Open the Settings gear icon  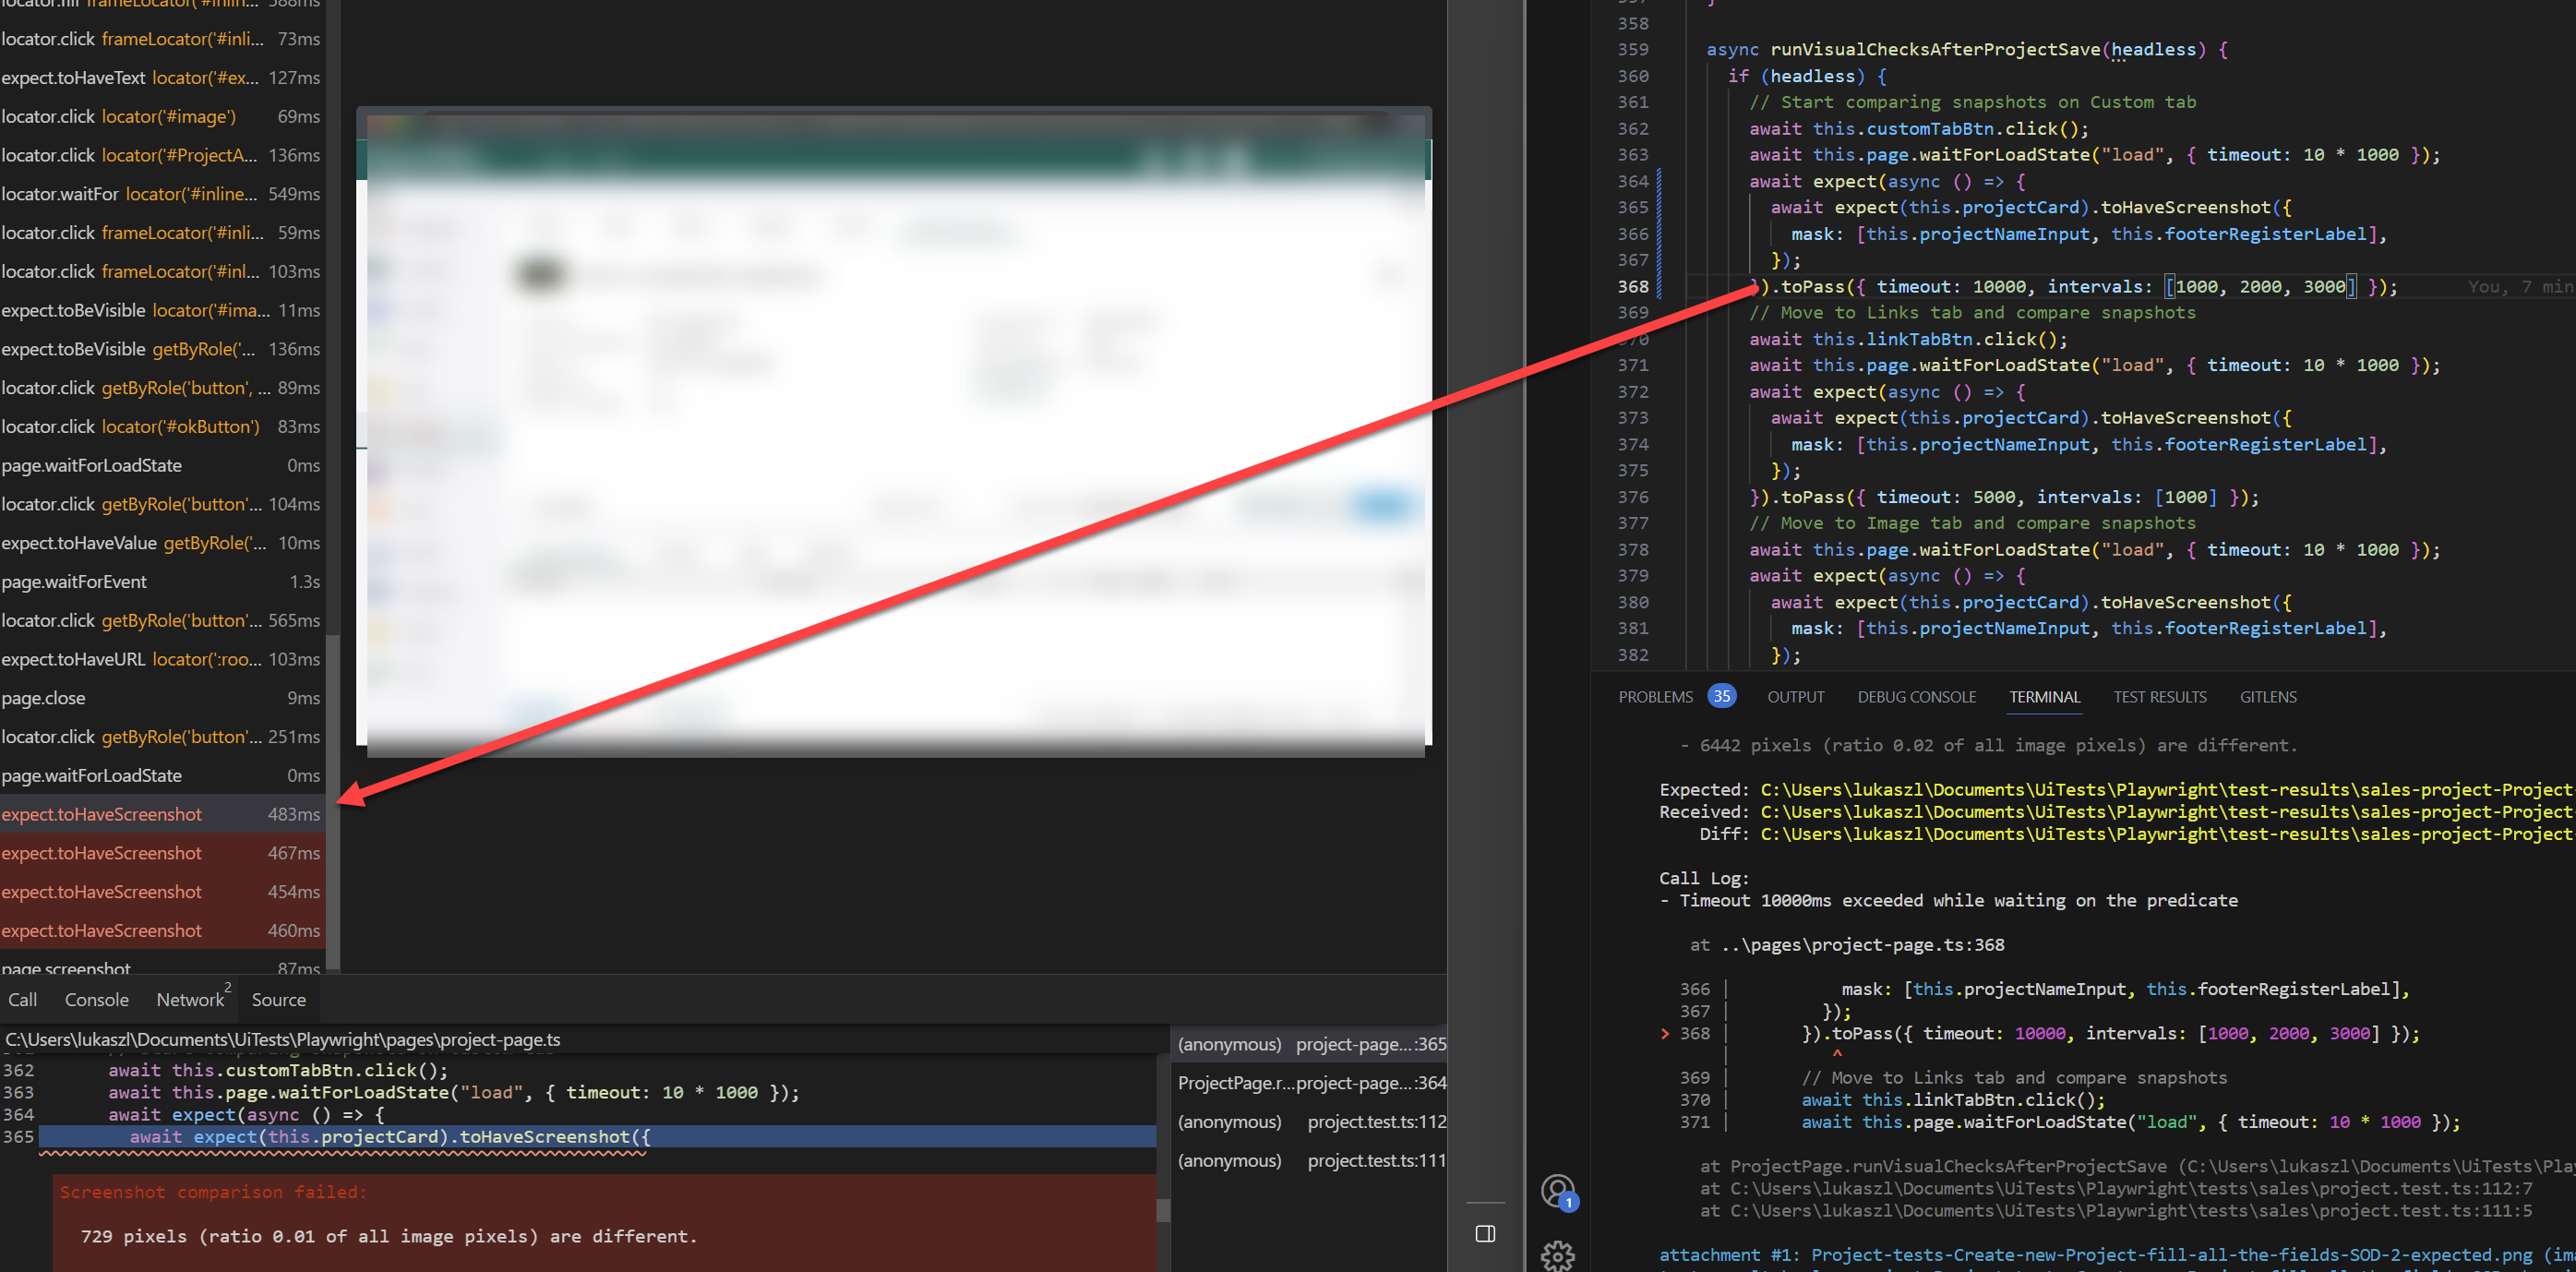tap(1558, 1256)
